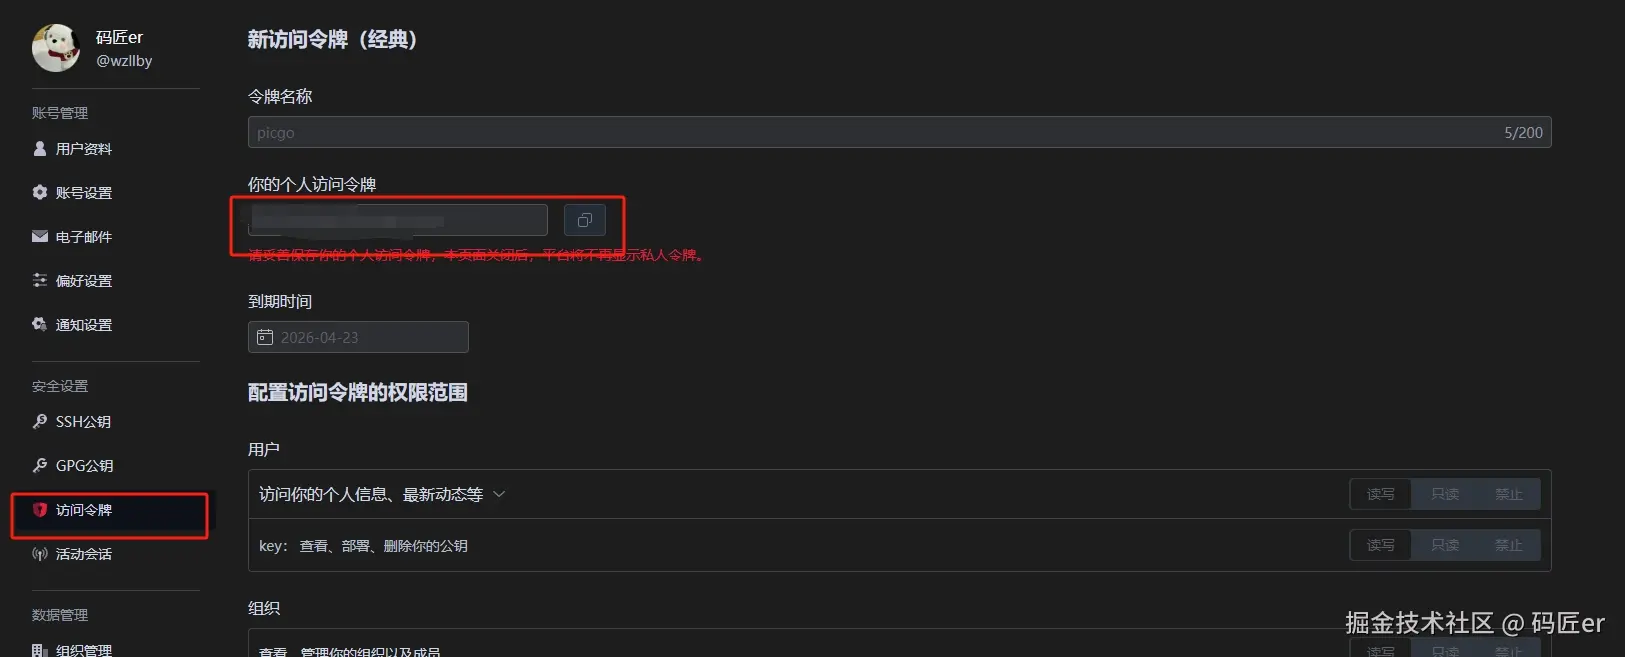Set user info permission to 只读
Viewport: 1625px width, 657px height.
coord(1444,494)
